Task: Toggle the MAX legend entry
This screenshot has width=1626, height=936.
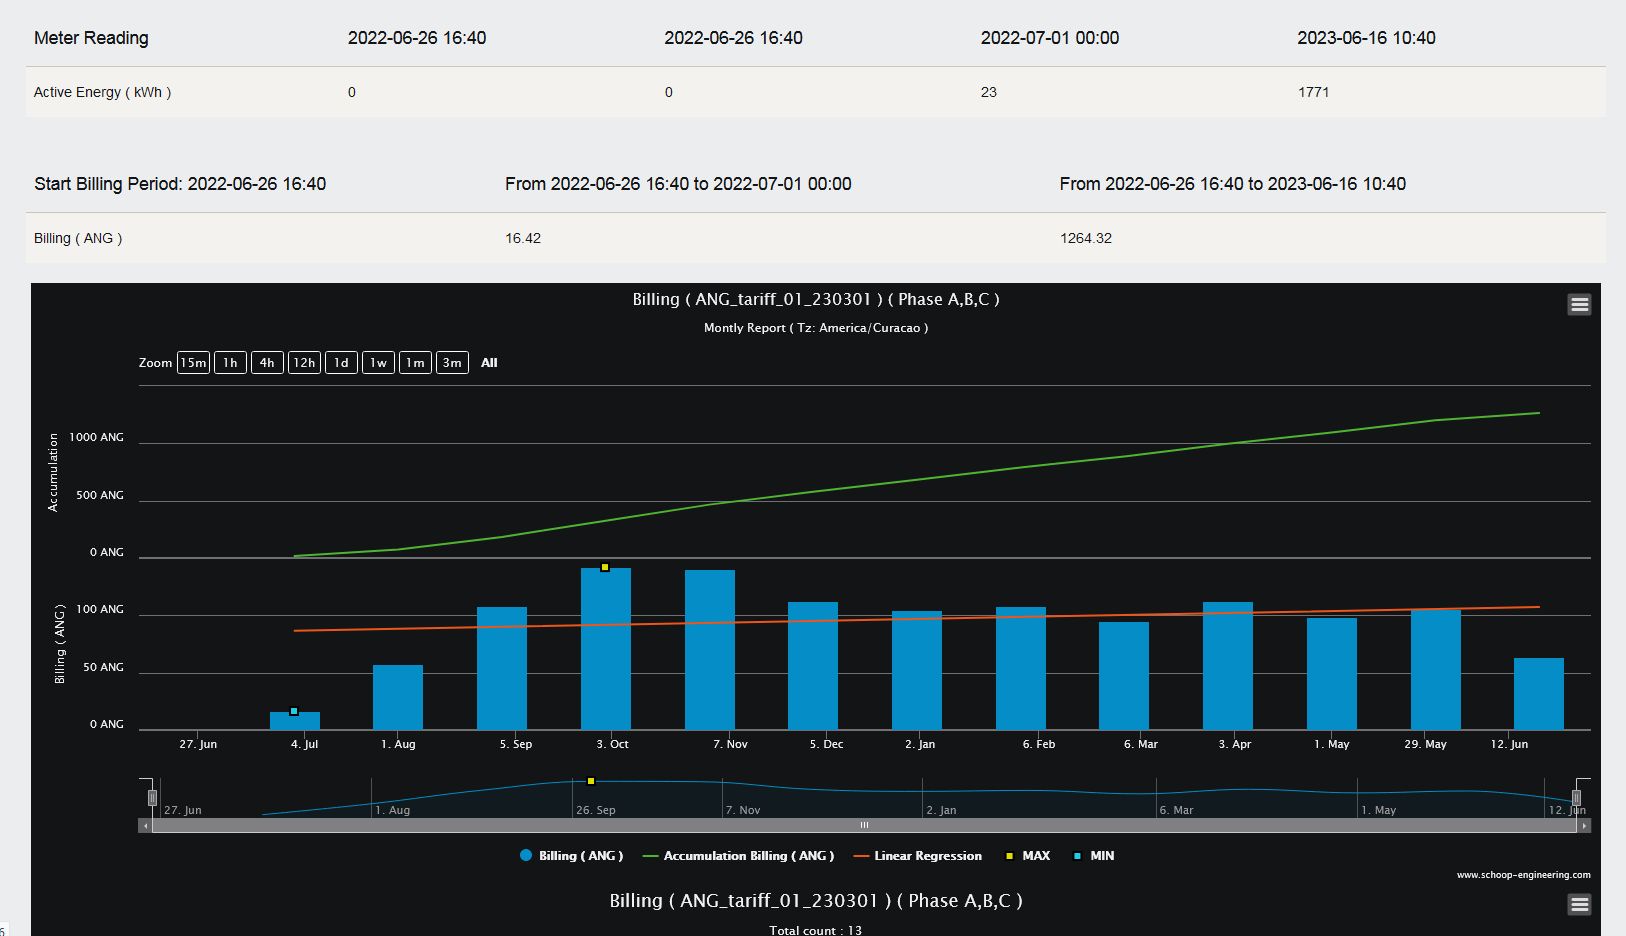Action: pos(1028,856)
